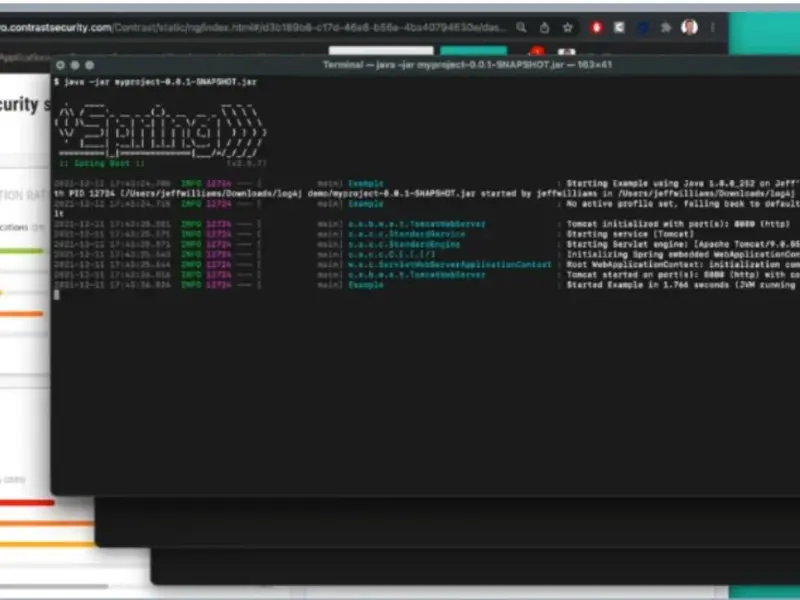The height and width of the screenshot is (600, 800).
Task: Click the 'Started Example in' log message
Action: (683, 285)
